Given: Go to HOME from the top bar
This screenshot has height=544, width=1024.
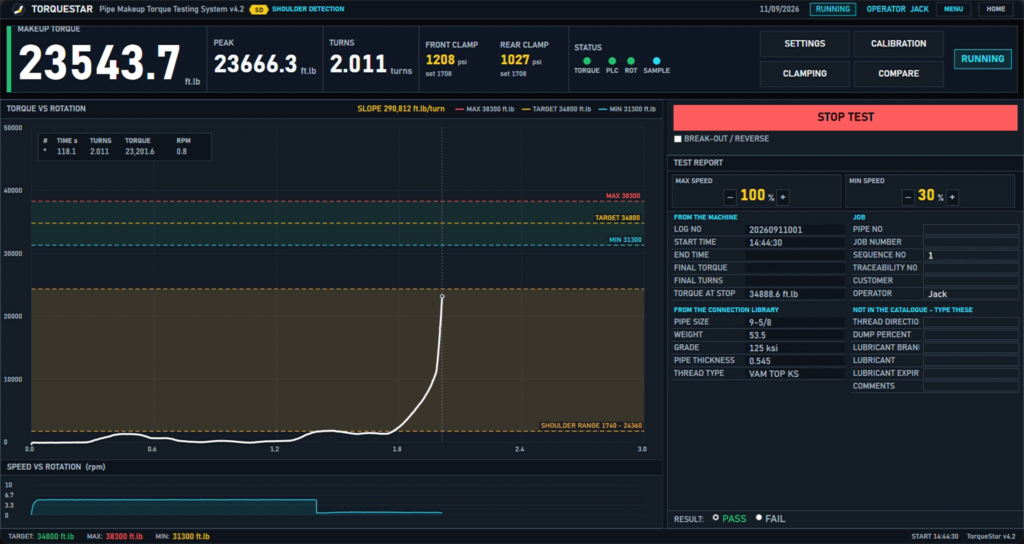Looking at the screenshot, I should click(x=996, y=9).
